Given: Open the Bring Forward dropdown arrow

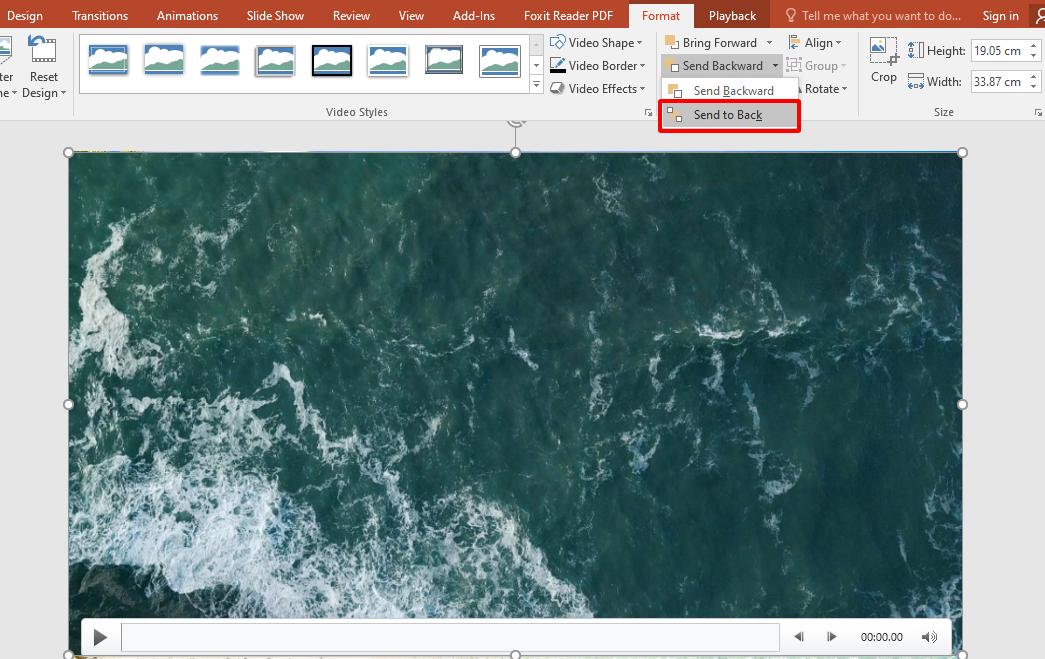Looking at the screenshot, I should [x=767, y=42].
